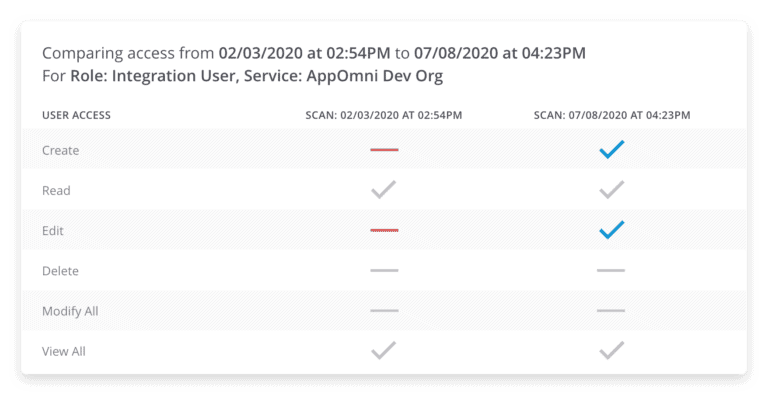Image resolution: width=768 pixels, height=395 pixels.
Task: Click the Edit row label
Action: click(x=53, y=231)
